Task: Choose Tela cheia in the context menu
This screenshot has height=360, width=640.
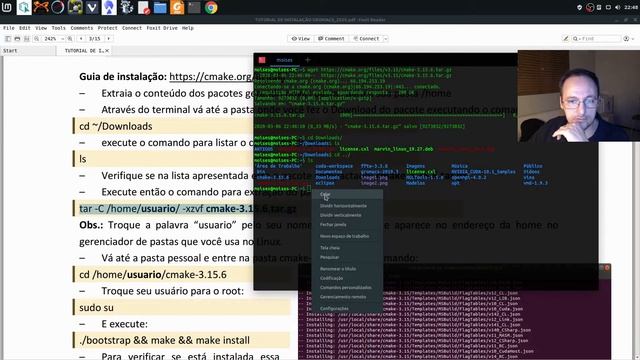Action: click(347, 248)
